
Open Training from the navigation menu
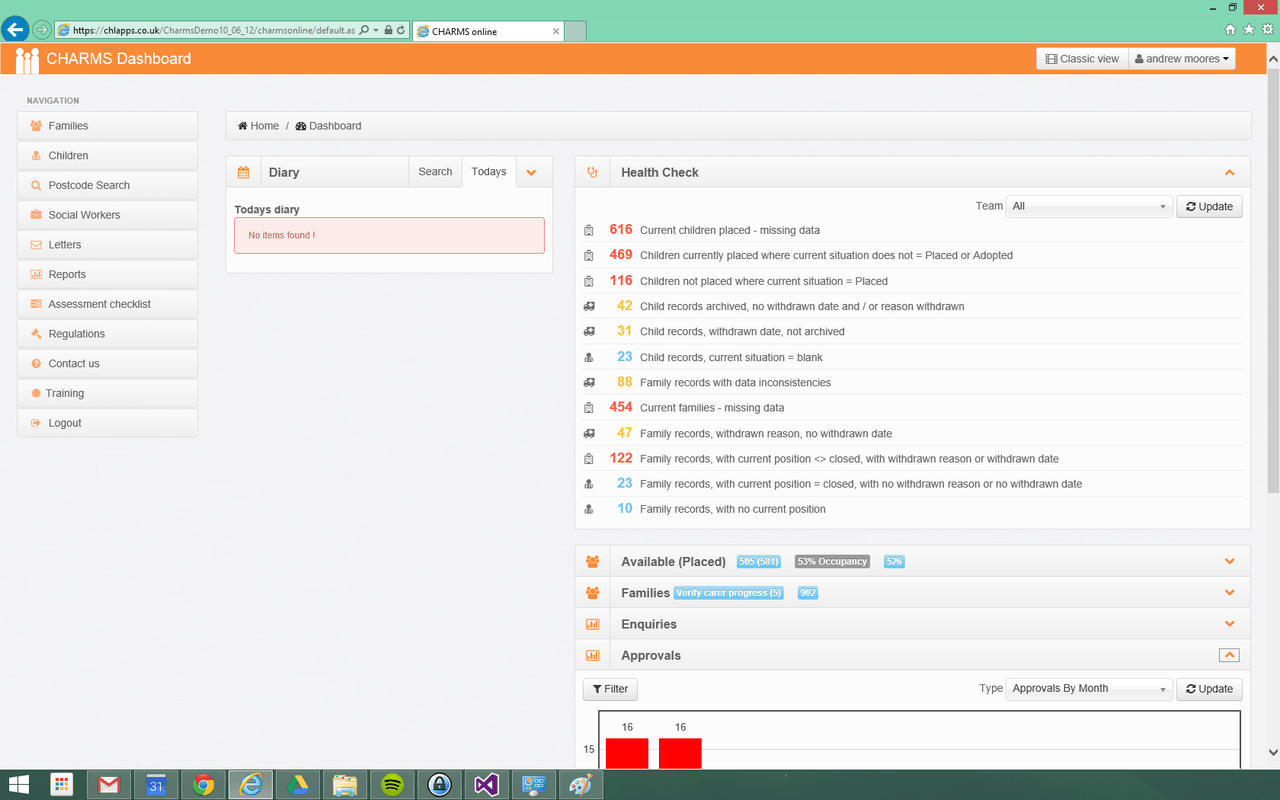tap(107, 393)
